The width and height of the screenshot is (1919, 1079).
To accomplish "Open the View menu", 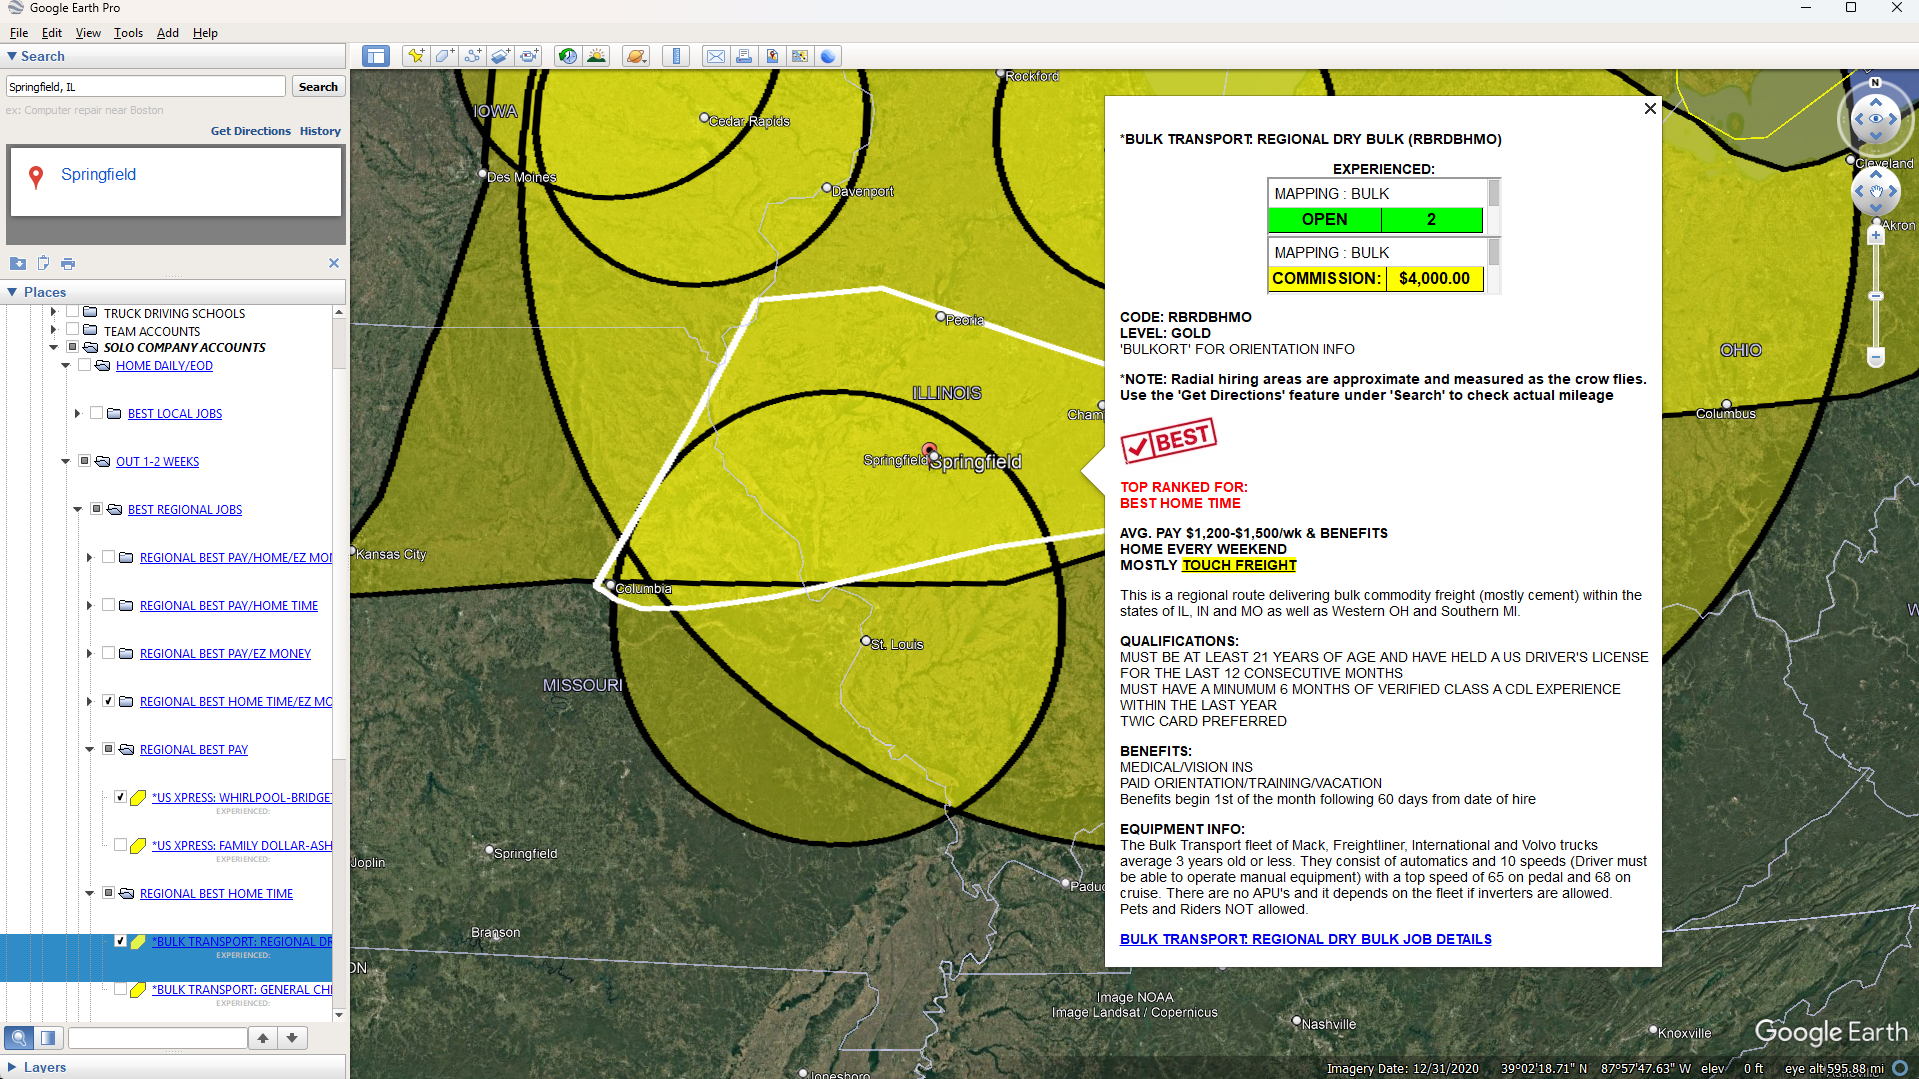I will coord(88,33).
